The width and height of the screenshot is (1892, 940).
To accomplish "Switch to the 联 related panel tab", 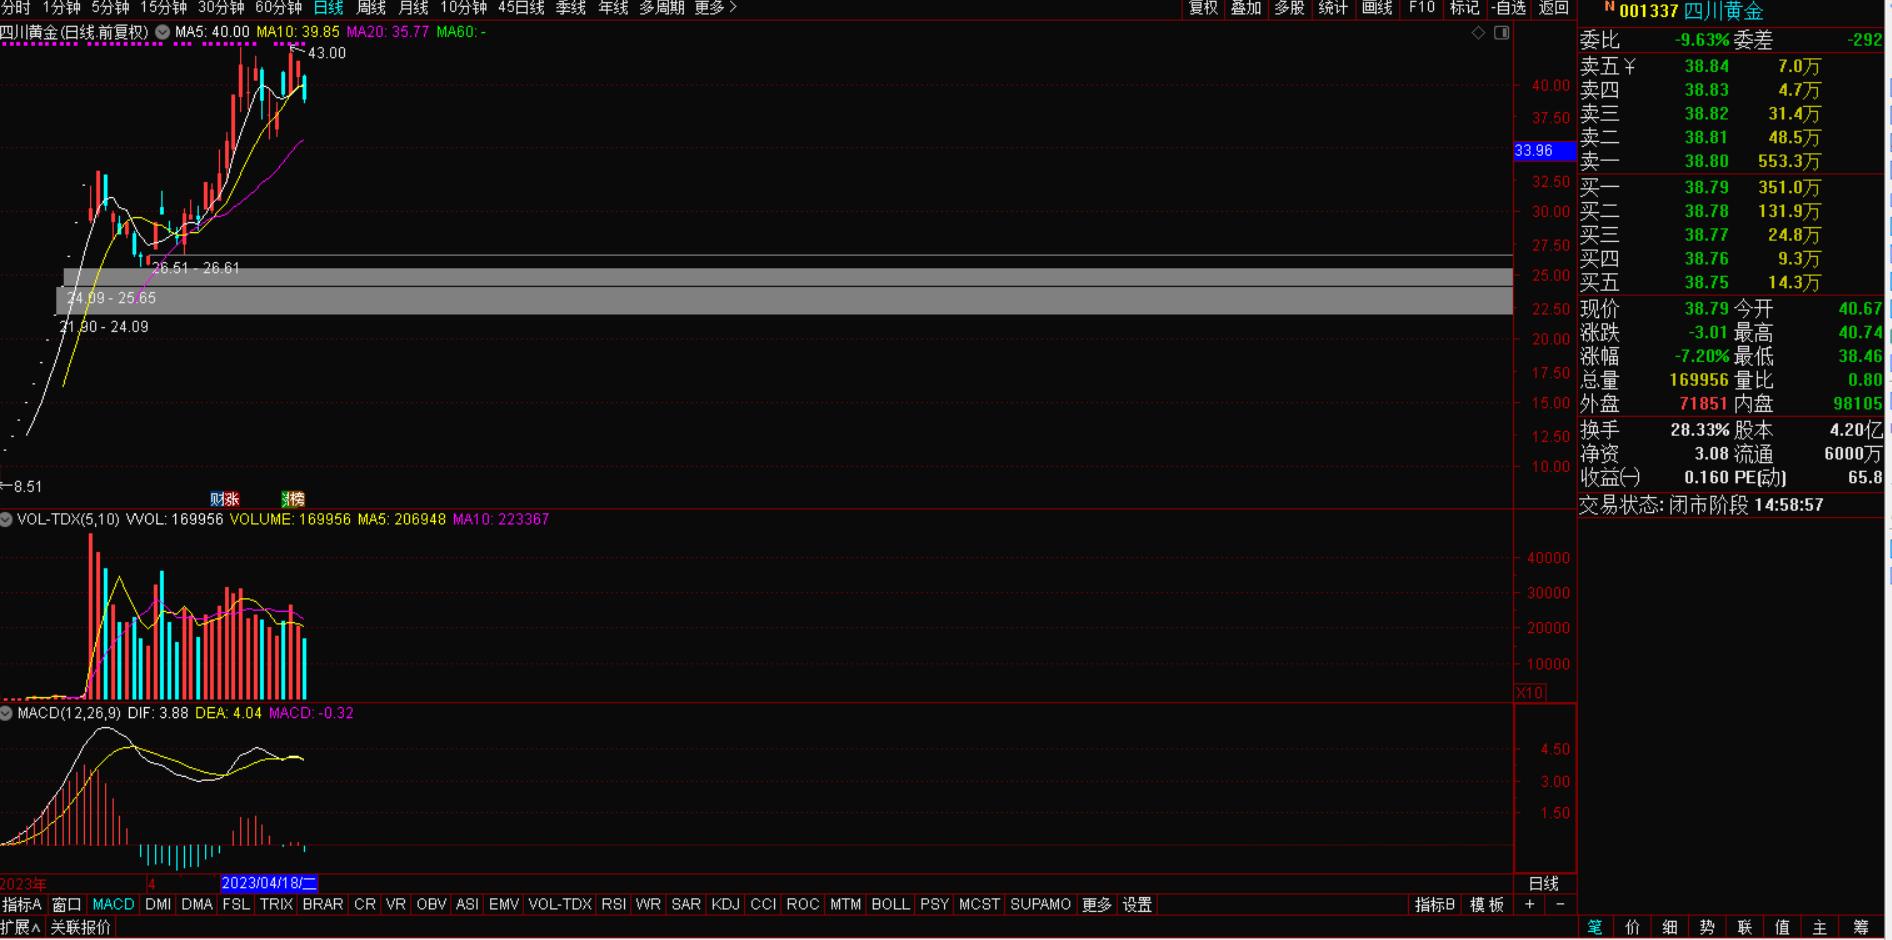I will pyautogui.click(x=1745, y=927).
